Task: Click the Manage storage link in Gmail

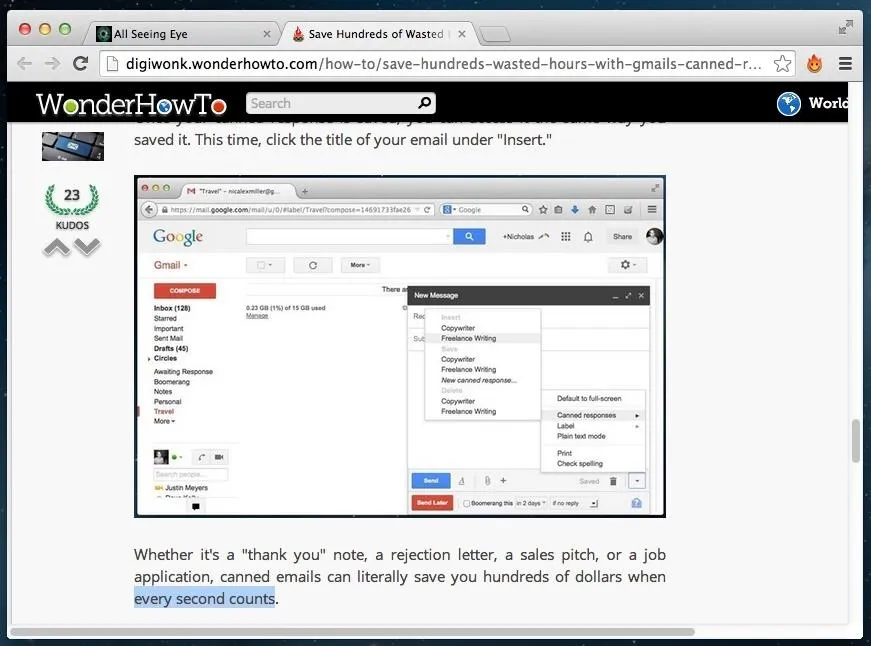Action: [x=257, y=316]
